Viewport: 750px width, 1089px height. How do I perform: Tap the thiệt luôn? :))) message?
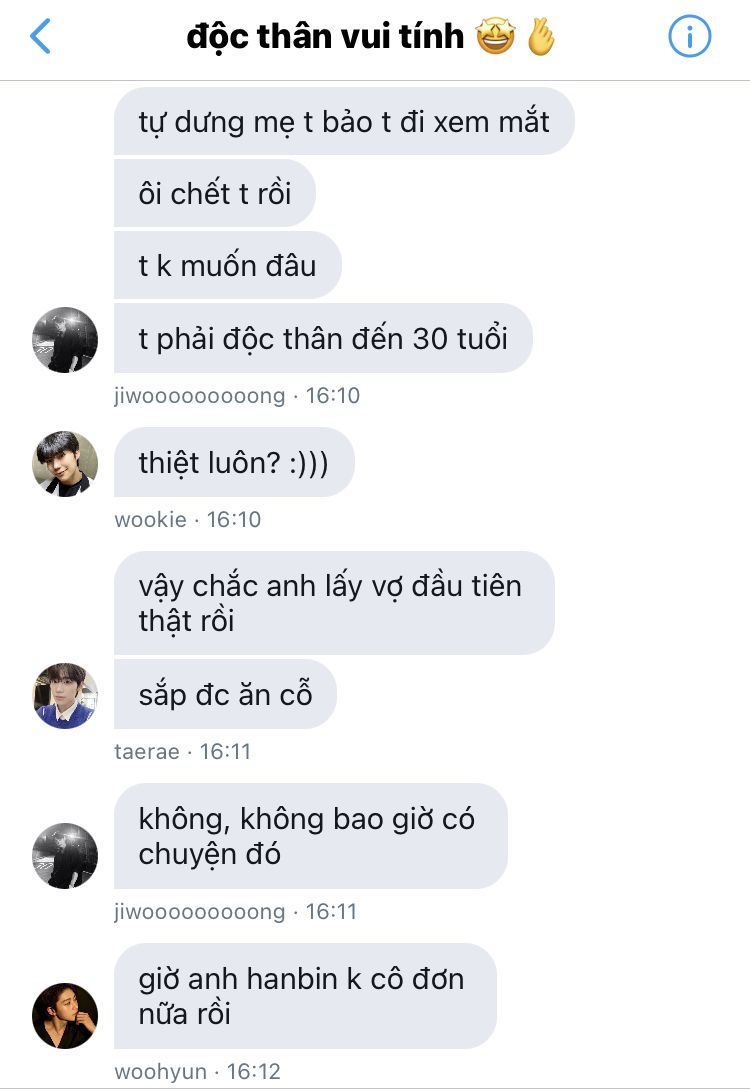tap(234, 462)
